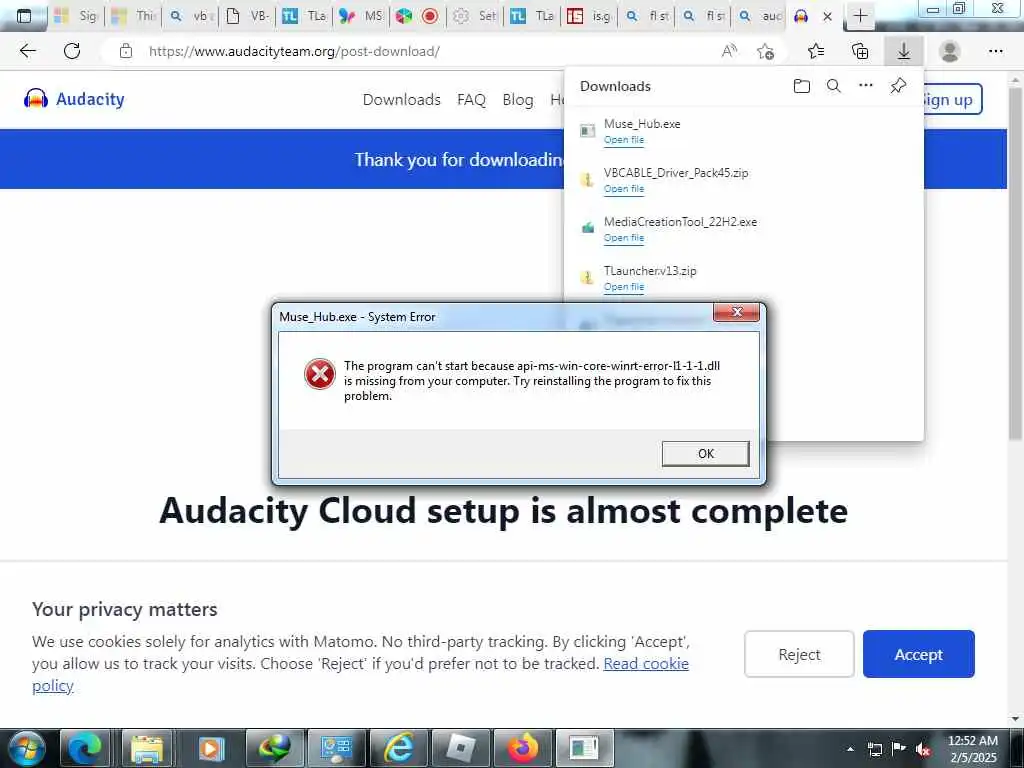Open the downloads folder icon in Downloads panel
1024x768 pixels.
tap(801, 86)
